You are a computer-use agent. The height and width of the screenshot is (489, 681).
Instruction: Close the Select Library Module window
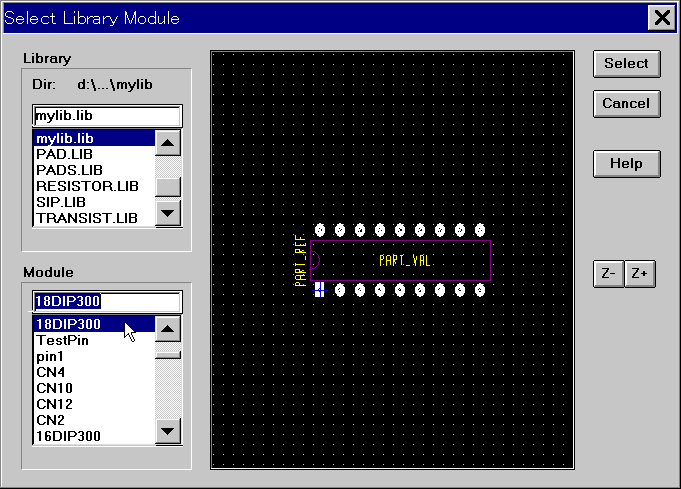click(x=661, y=18)
